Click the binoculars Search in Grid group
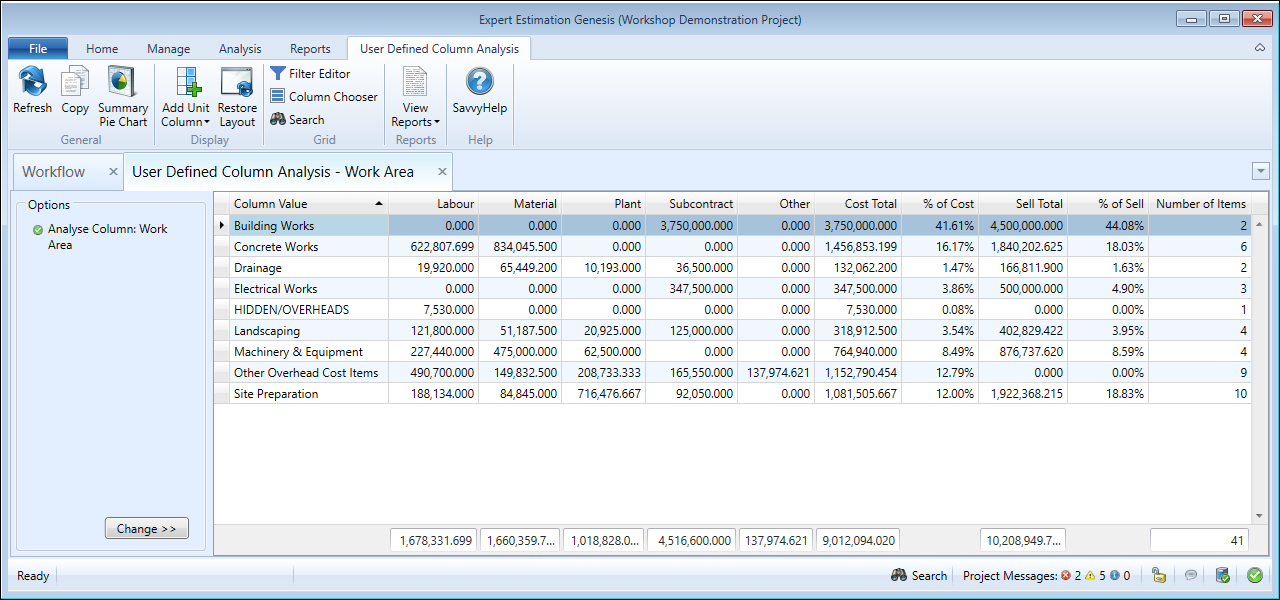 point(297,120)
